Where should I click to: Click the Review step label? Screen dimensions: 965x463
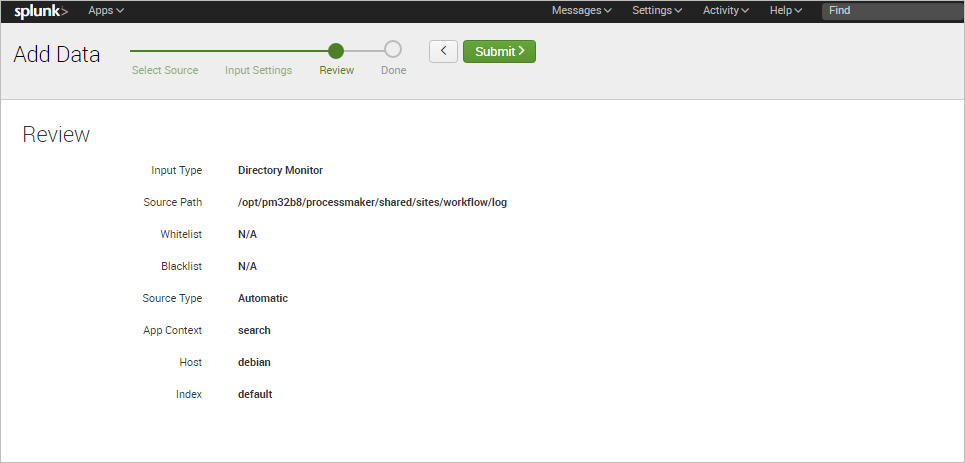[x=336, y=71]
